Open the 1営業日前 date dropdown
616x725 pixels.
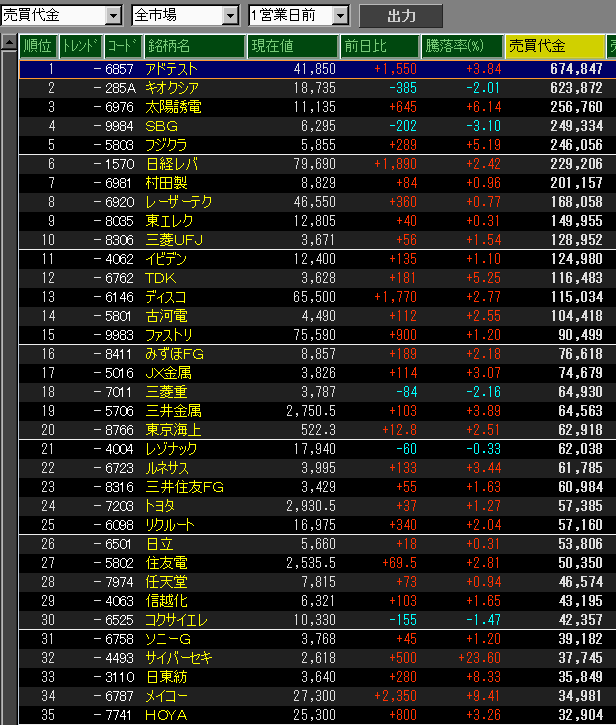[x=340, y=16]
